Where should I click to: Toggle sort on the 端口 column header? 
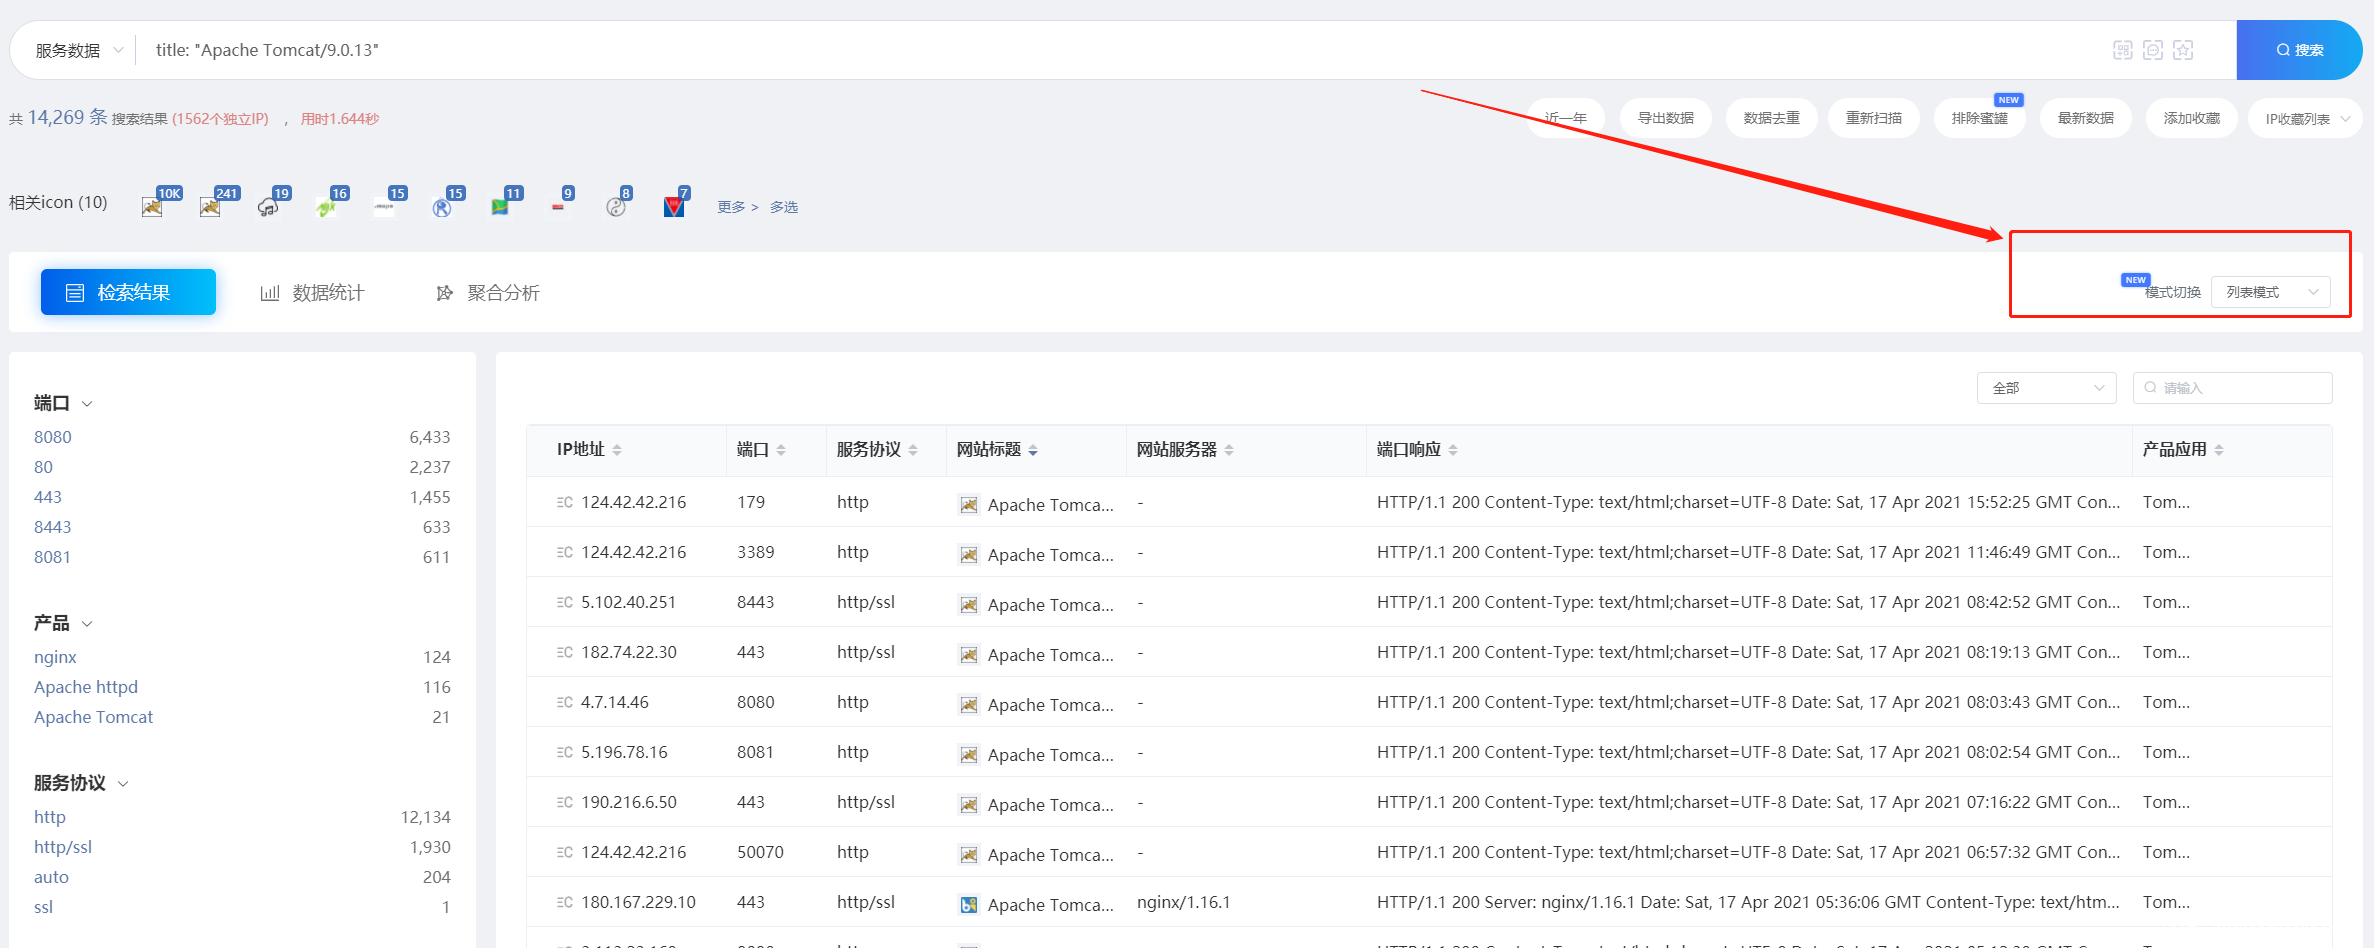pyautogui.click(x=781, y=450)
